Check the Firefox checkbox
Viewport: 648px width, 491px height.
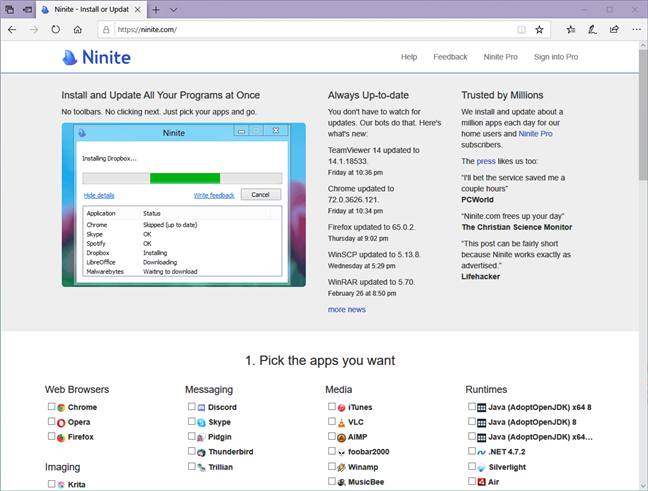[51, 436]
